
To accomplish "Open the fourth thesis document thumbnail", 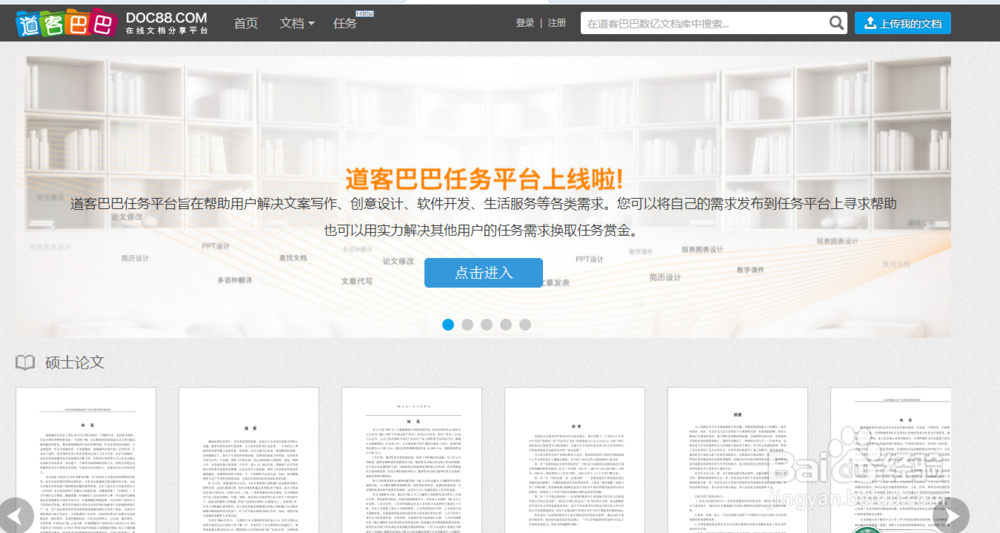I will click(575, 460).
